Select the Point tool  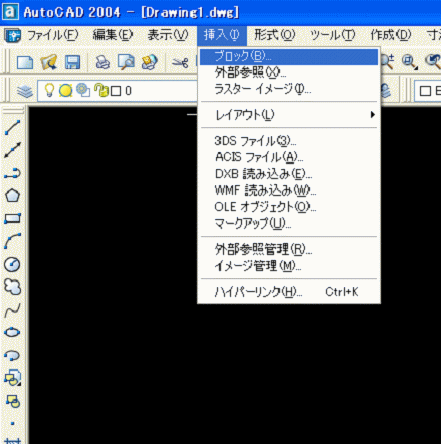(x=13, y=424)
